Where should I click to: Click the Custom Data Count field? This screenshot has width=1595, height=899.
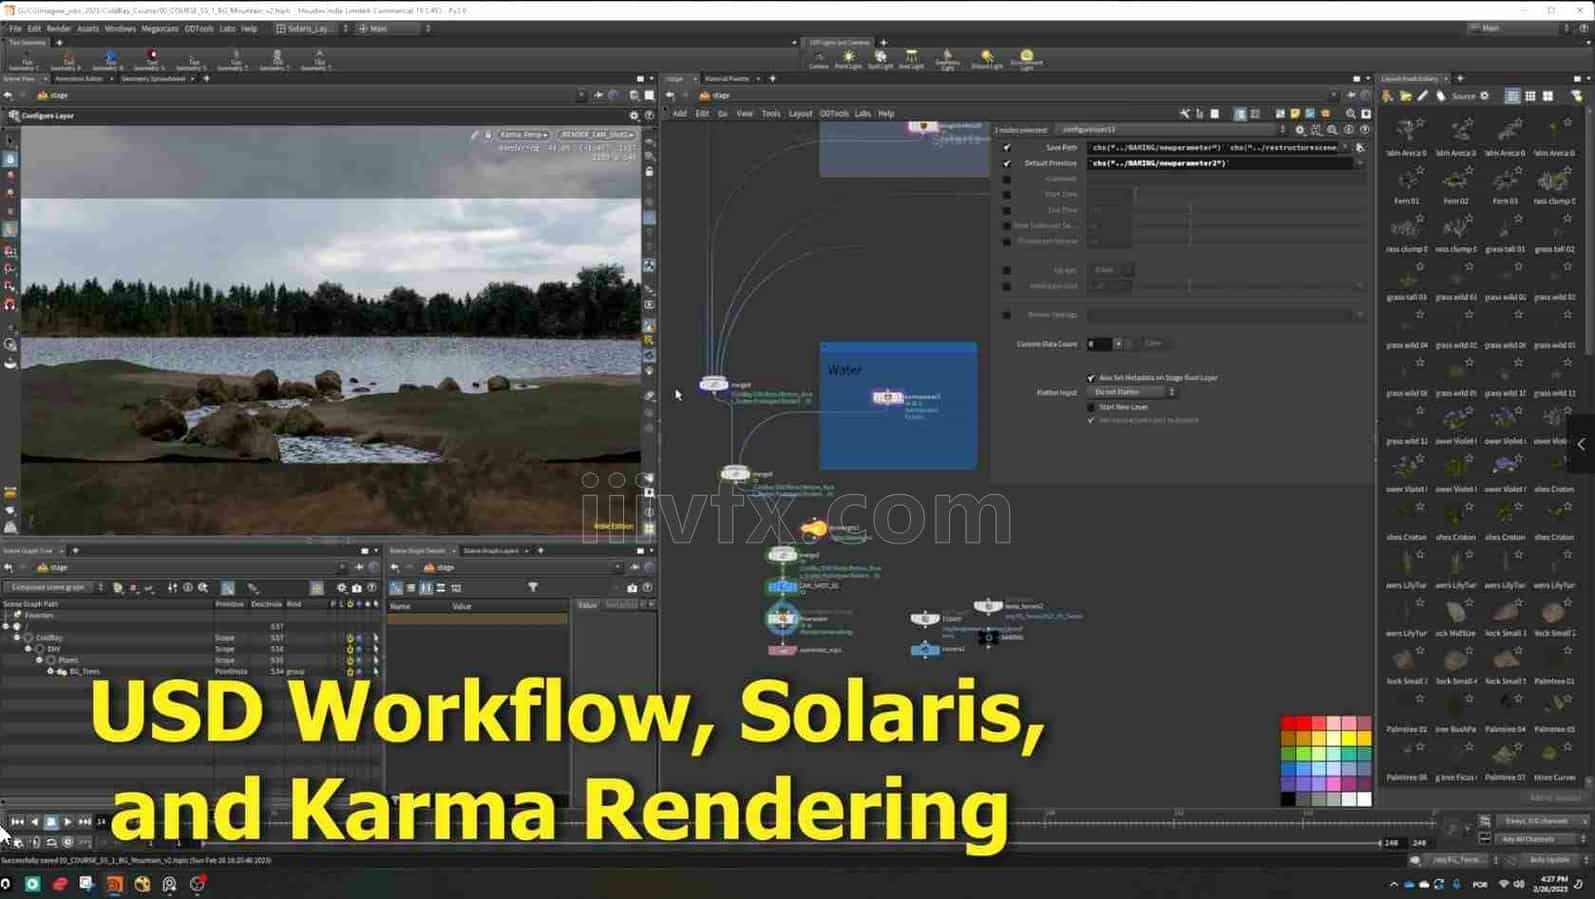(x=1099, y=344)
